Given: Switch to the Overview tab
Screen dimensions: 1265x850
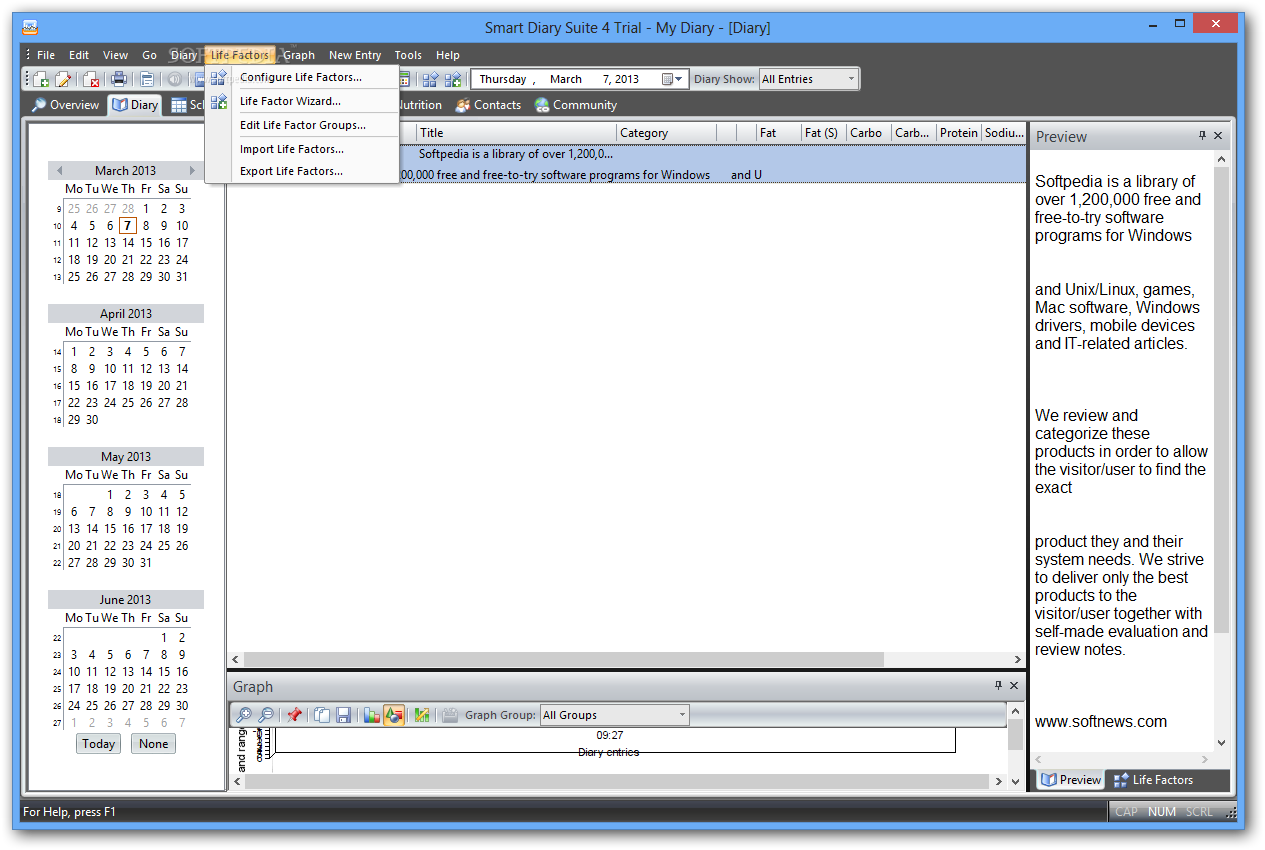Looking at the screenshot, I should click(x=65, y=105).
